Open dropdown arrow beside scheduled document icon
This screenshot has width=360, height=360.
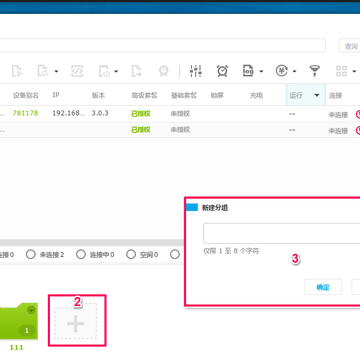116,71
